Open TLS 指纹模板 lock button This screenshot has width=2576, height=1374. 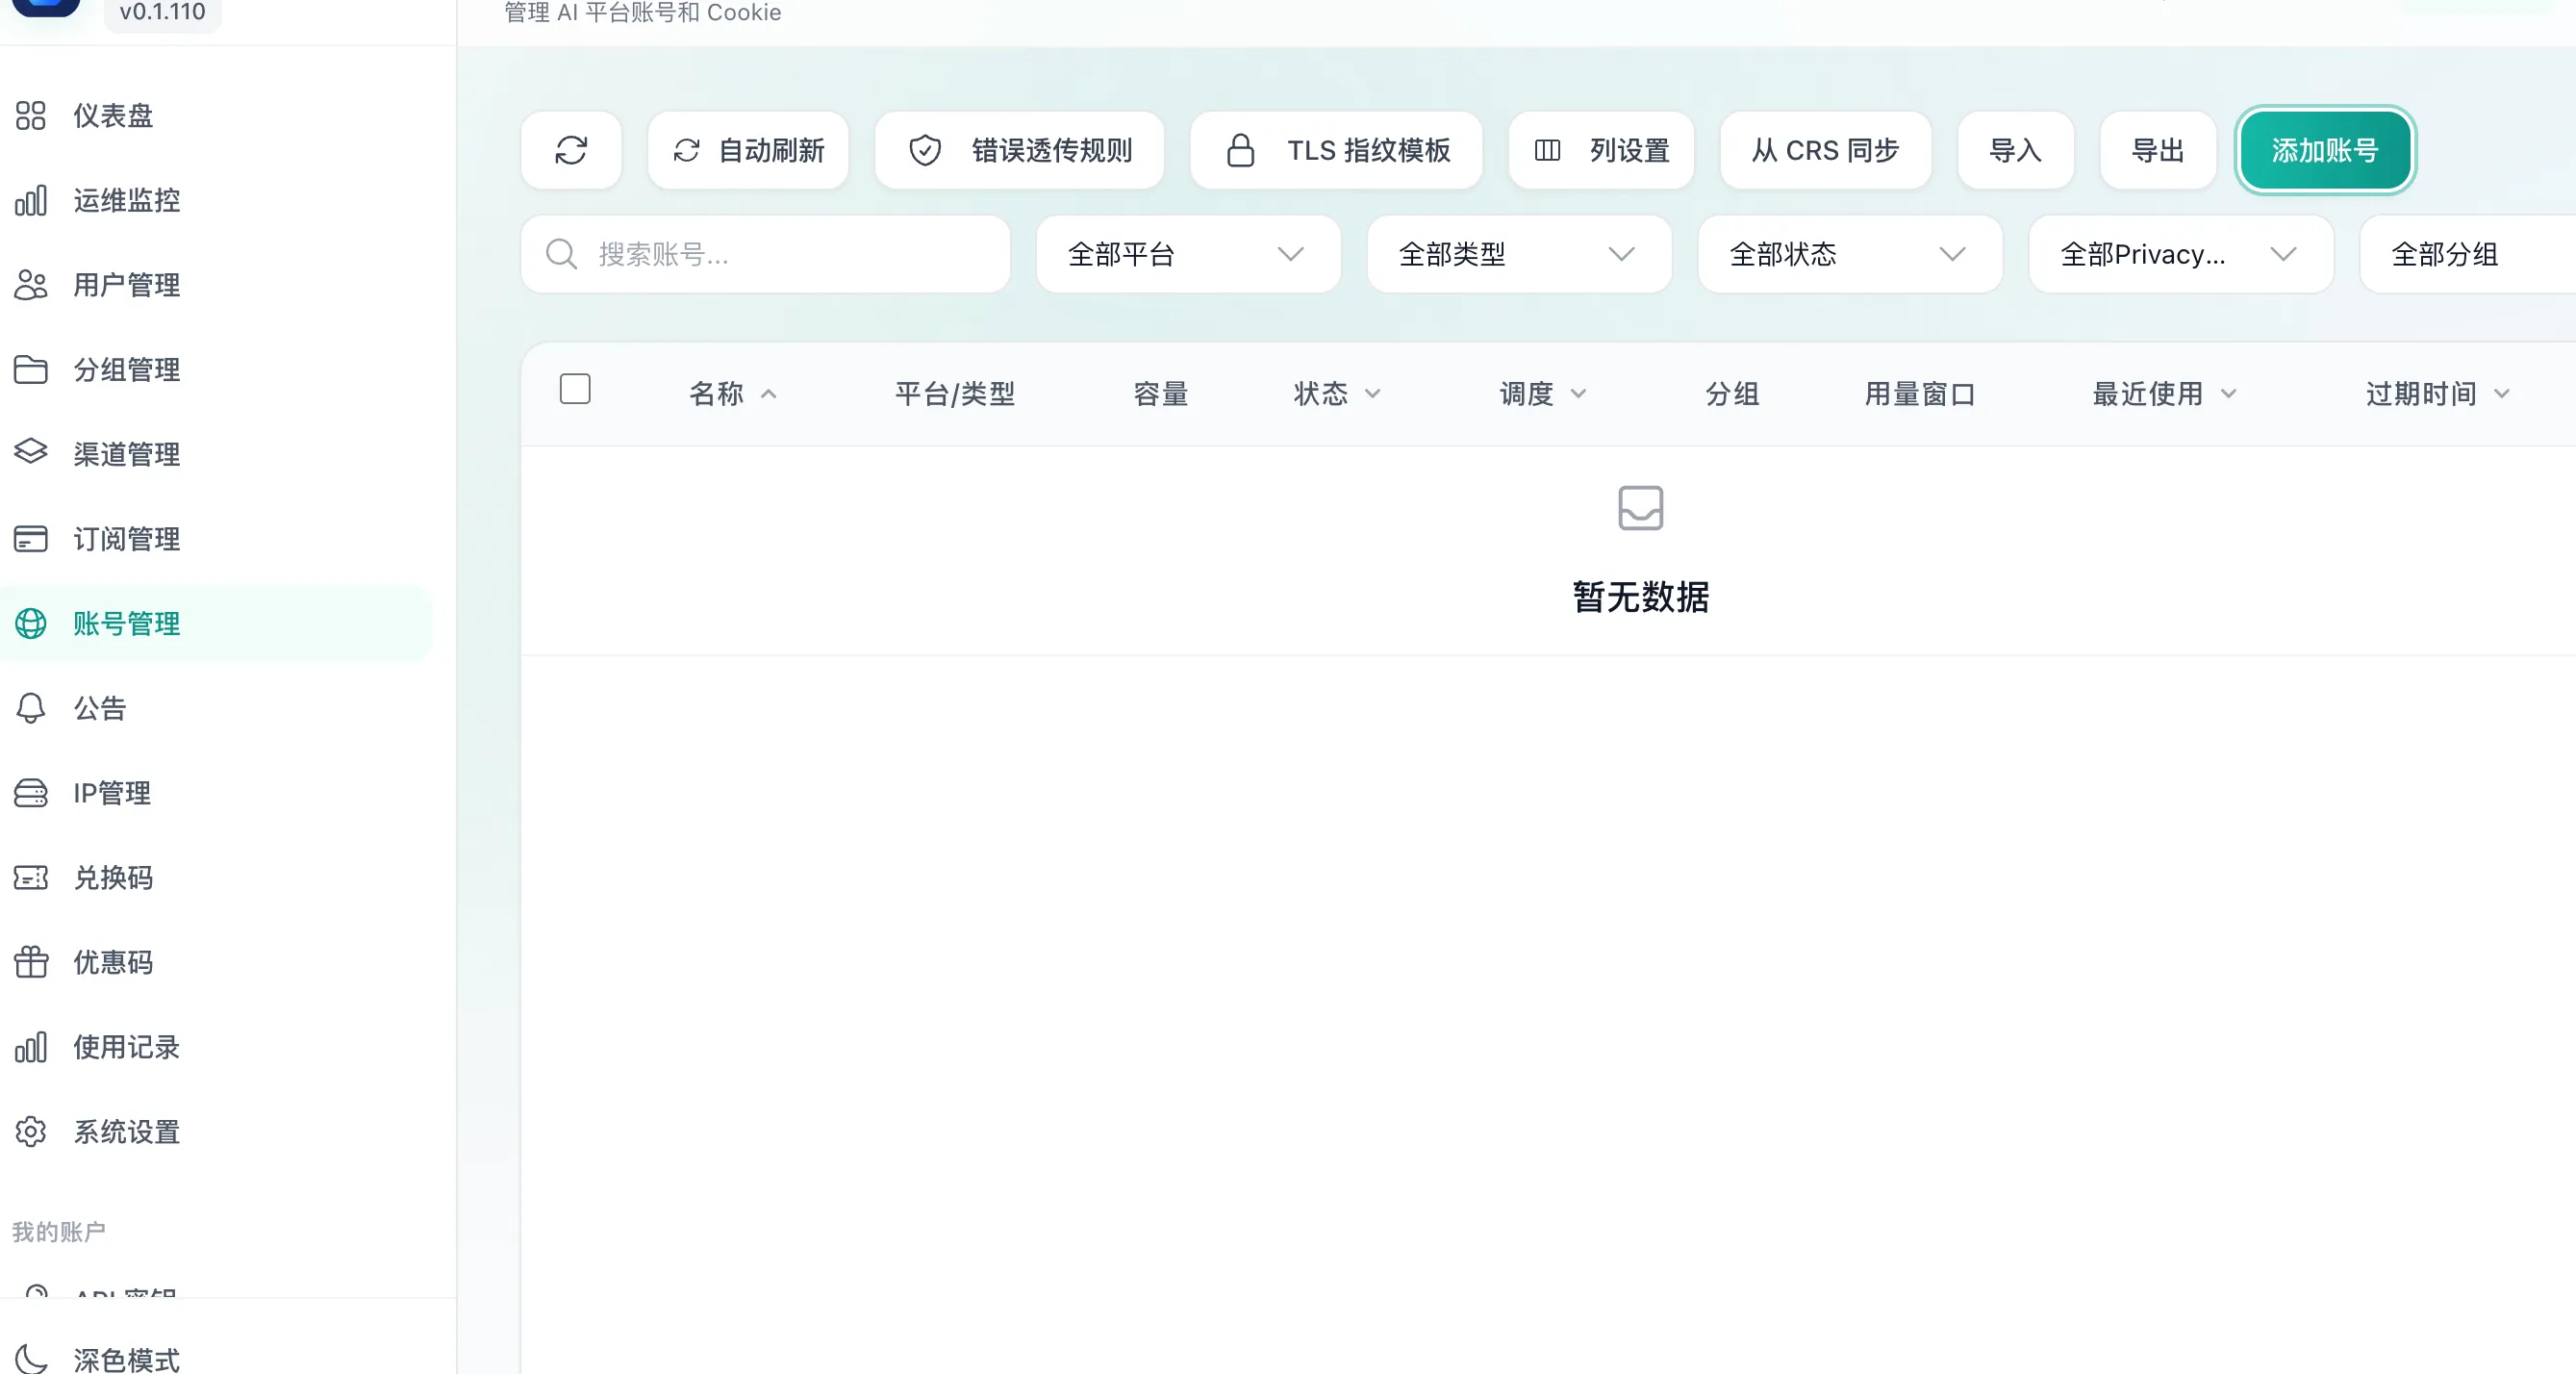1336,150
